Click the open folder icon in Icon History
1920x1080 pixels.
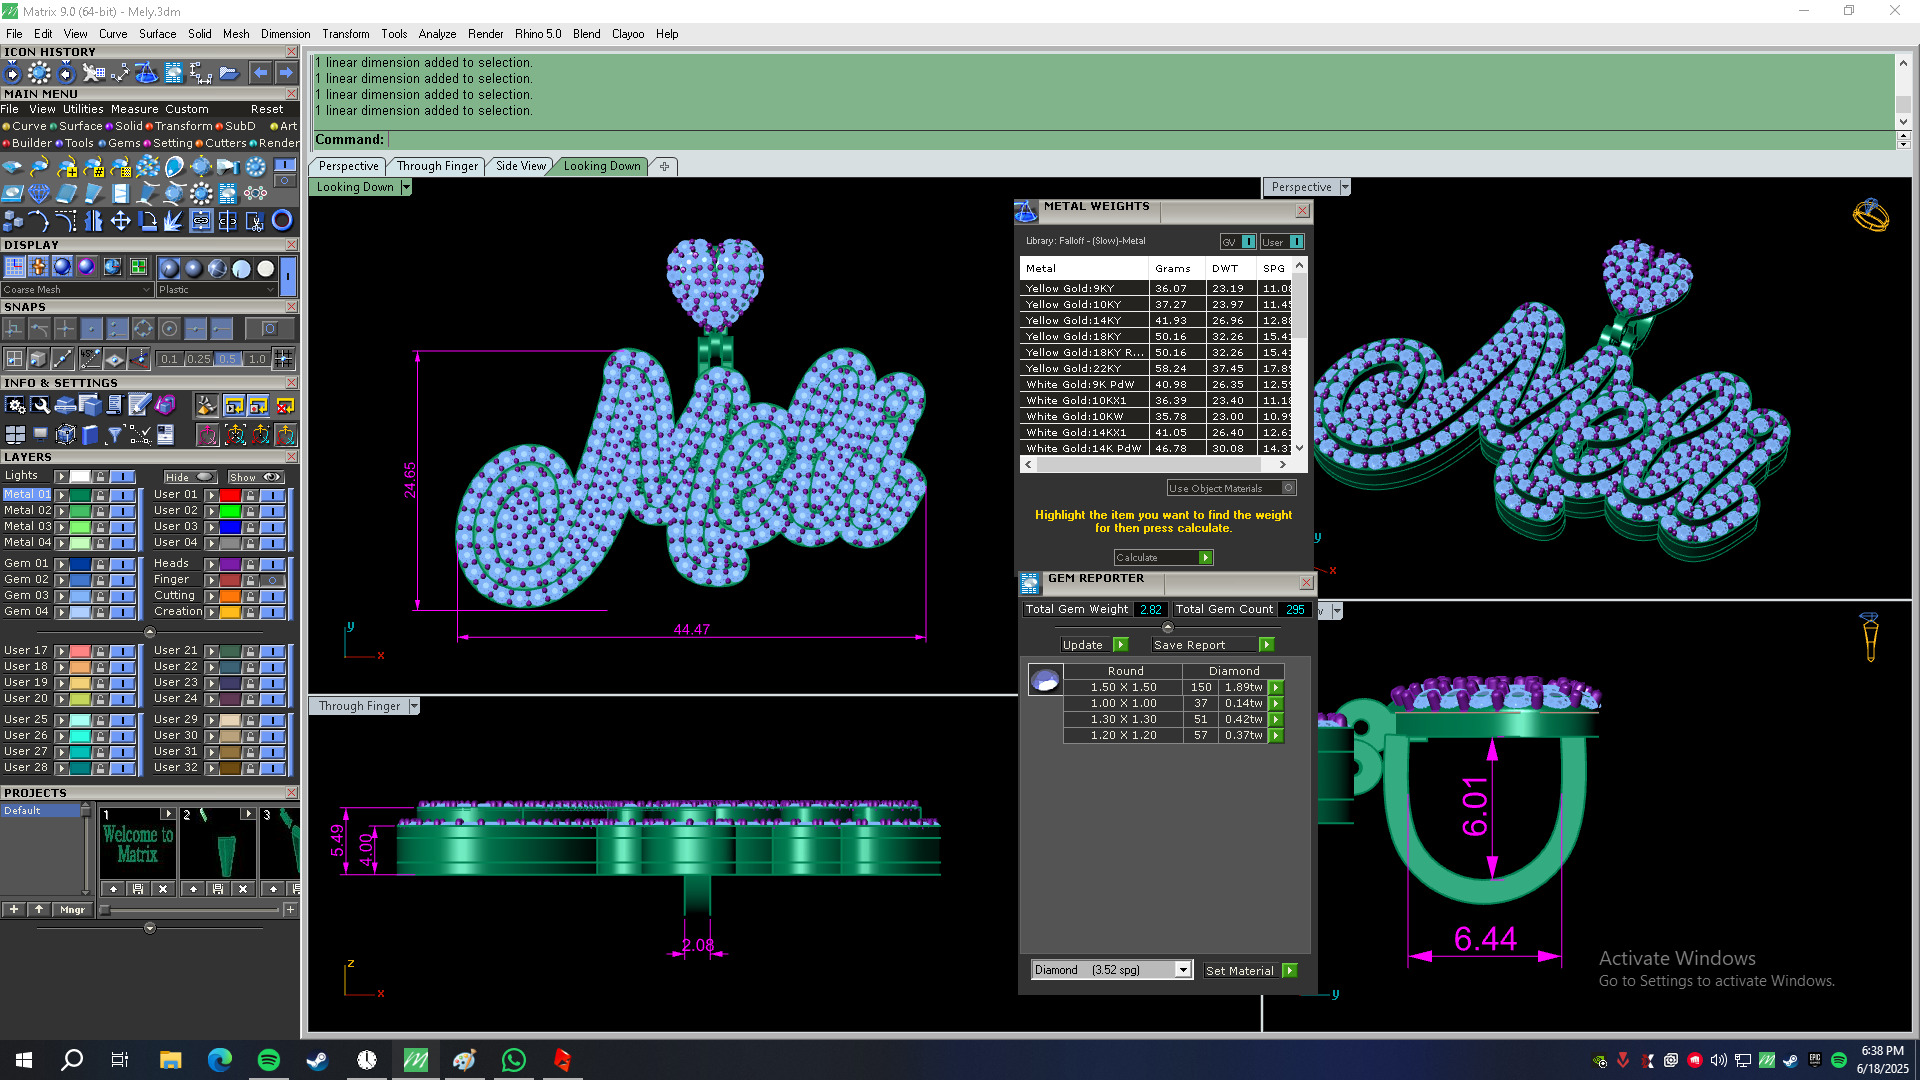click(x=229, y=73)
